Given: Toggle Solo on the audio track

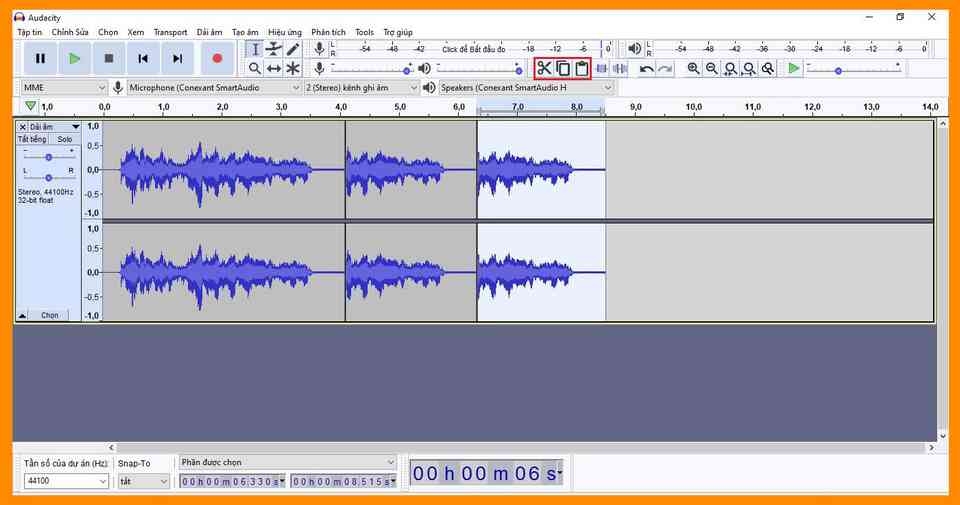Looking at the screenshot, I should click(x=65, y=139).
